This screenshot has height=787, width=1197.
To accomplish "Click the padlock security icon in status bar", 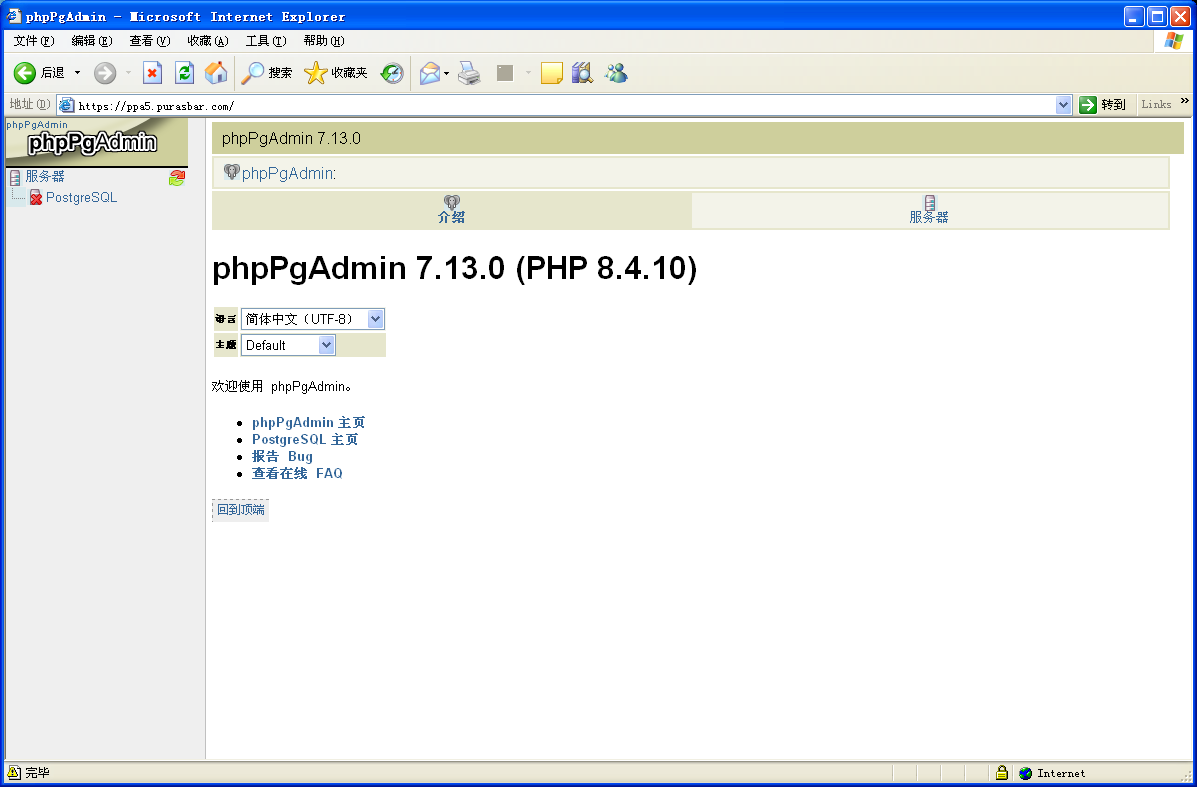I will click(x=1002, y=772).
